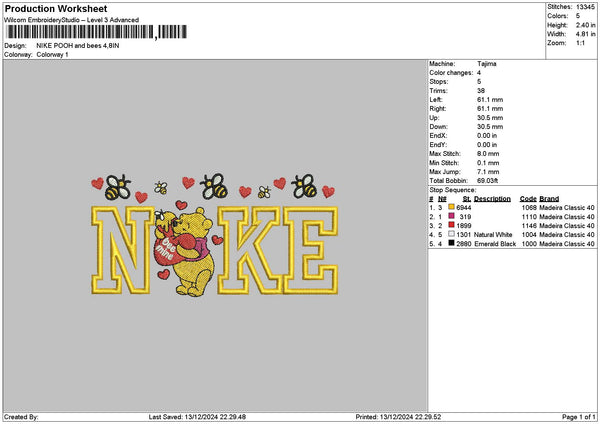Click the 'Natural White' description
Image resolution: width=600 pixels, height=424 pixels.
click(493, 235)
